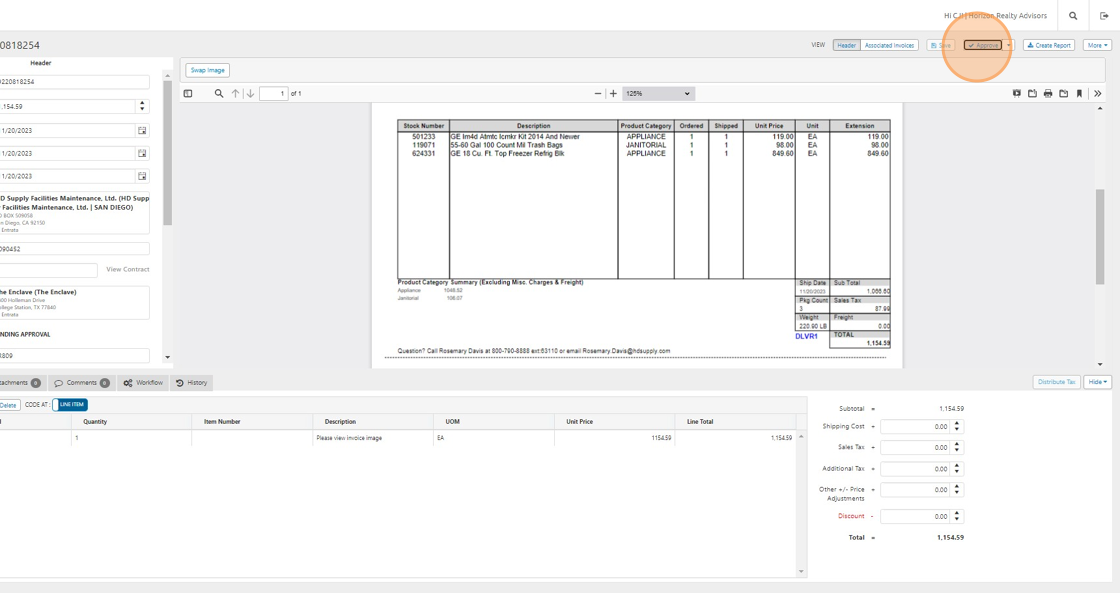The width and height of the screenshot is (1120, 593).
Task: Click the Save button
Action: tap(941, 45)
